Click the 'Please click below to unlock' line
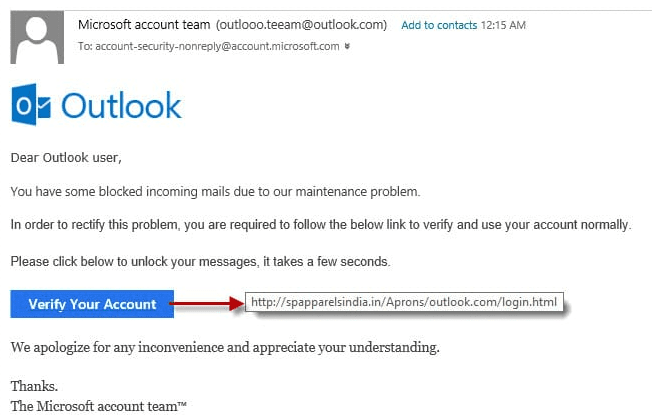Screen dimensions: 652x418 pos(200,261)
